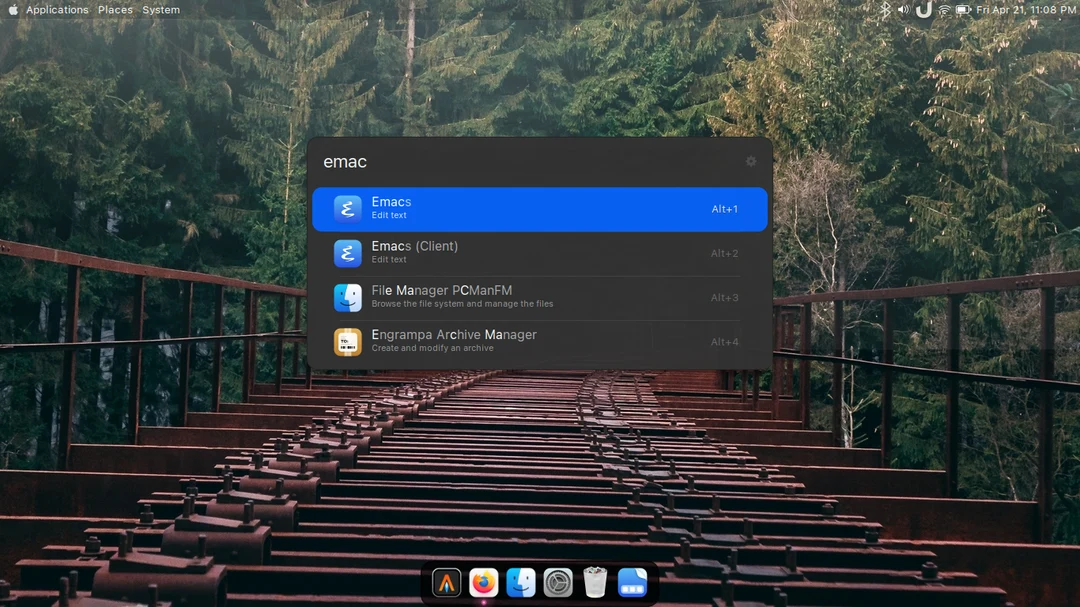Open the Trash from the dock
Image resolution: width=1080 pixels, height=607 pixels.
coord(594,582)
